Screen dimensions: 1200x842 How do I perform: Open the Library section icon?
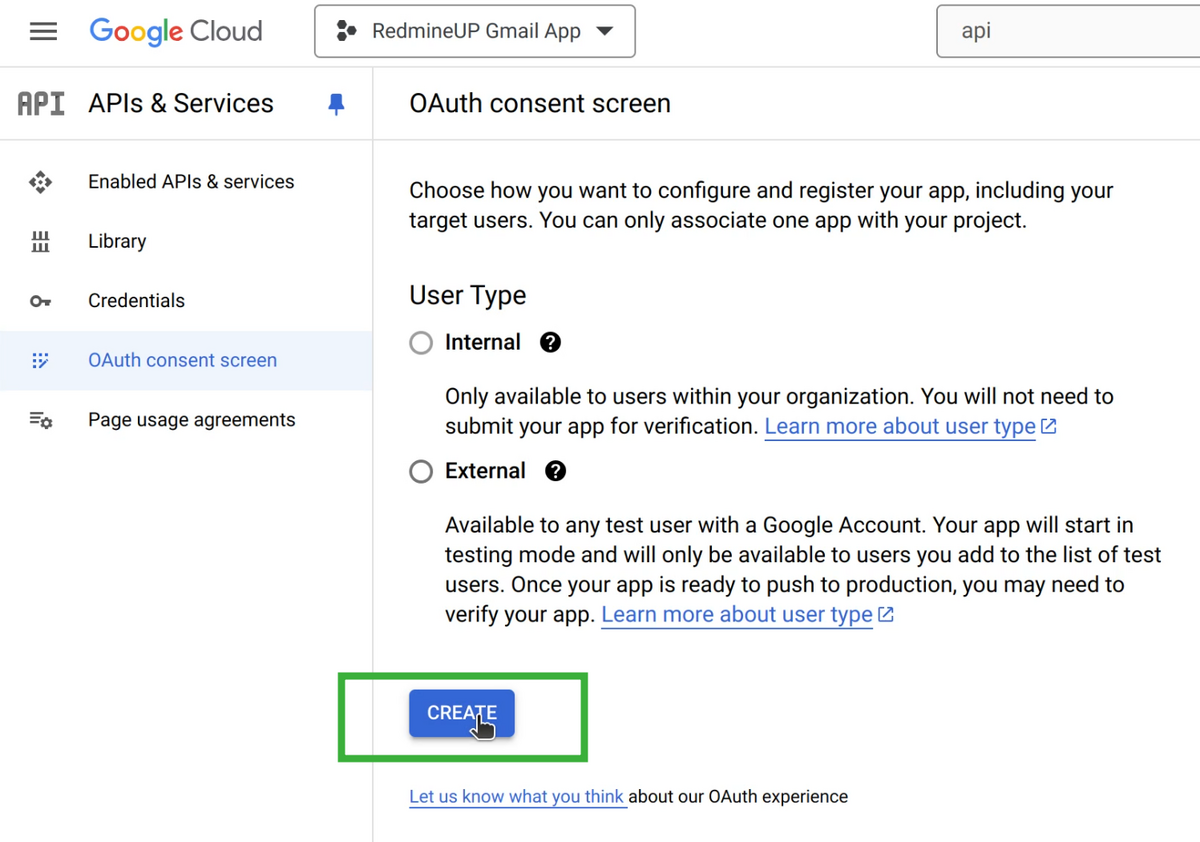(40, 241)
